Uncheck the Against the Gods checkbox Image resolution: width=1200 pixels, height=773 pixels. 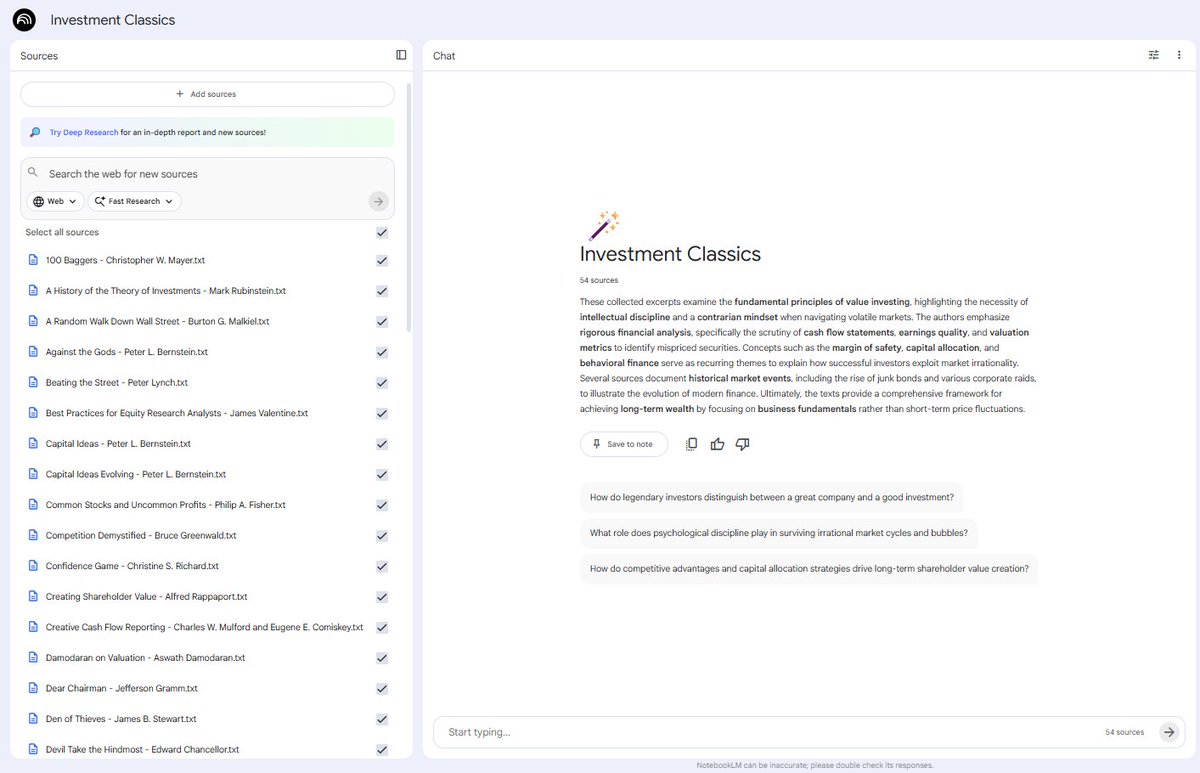tap(382, 352)
